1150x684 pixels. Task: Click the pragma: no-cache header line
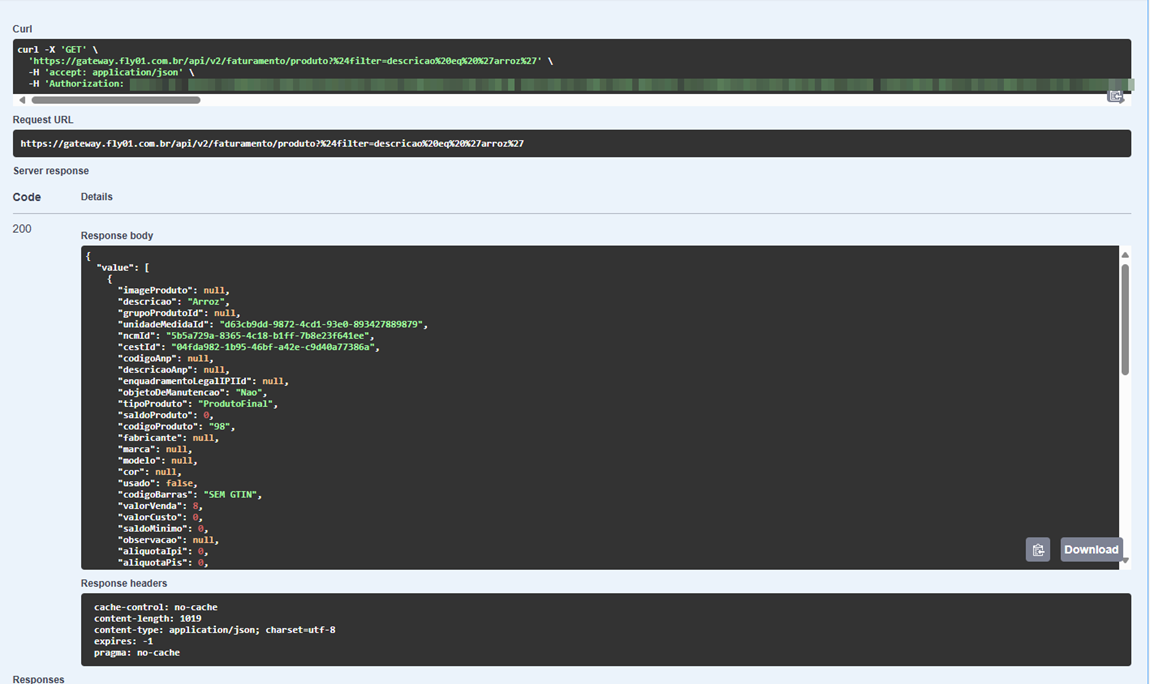click(136, 652)
